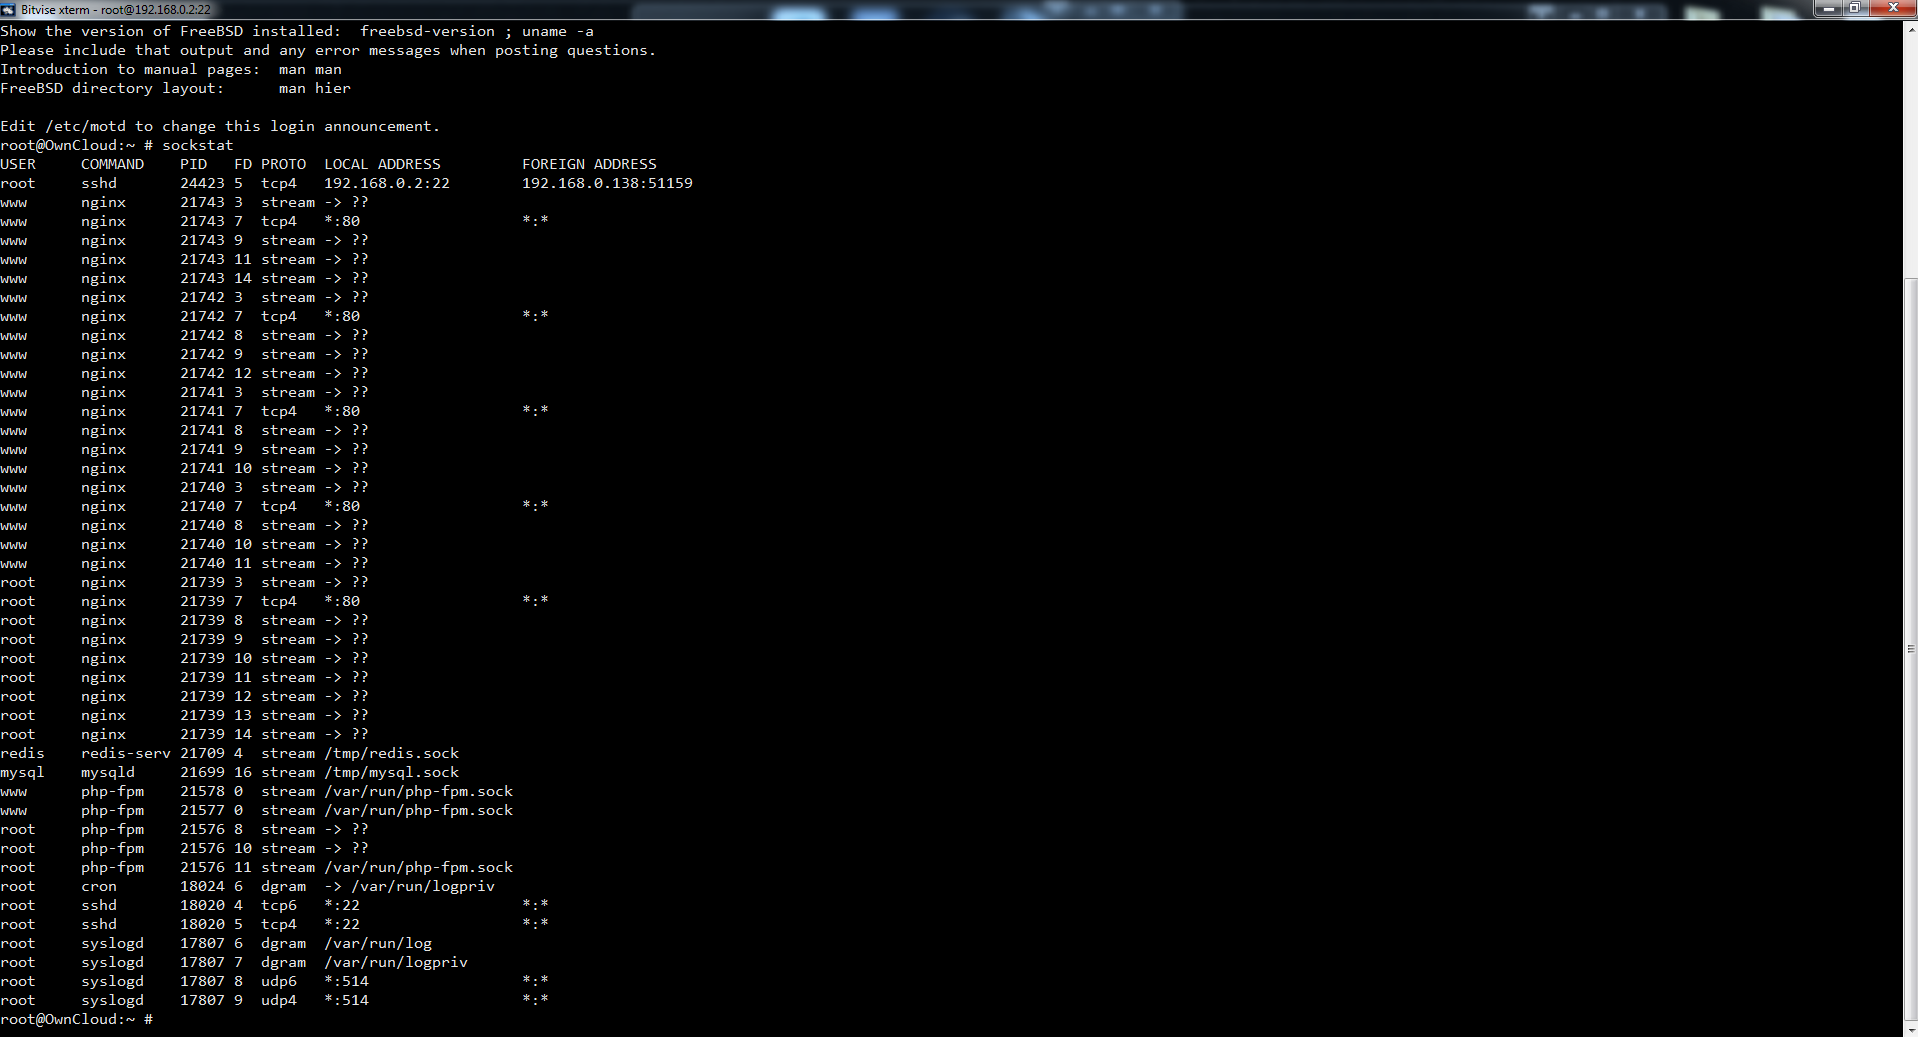1918x1037 pixels.
Task: Click the scrollbar up arrow
Action: click(1910, 28)
